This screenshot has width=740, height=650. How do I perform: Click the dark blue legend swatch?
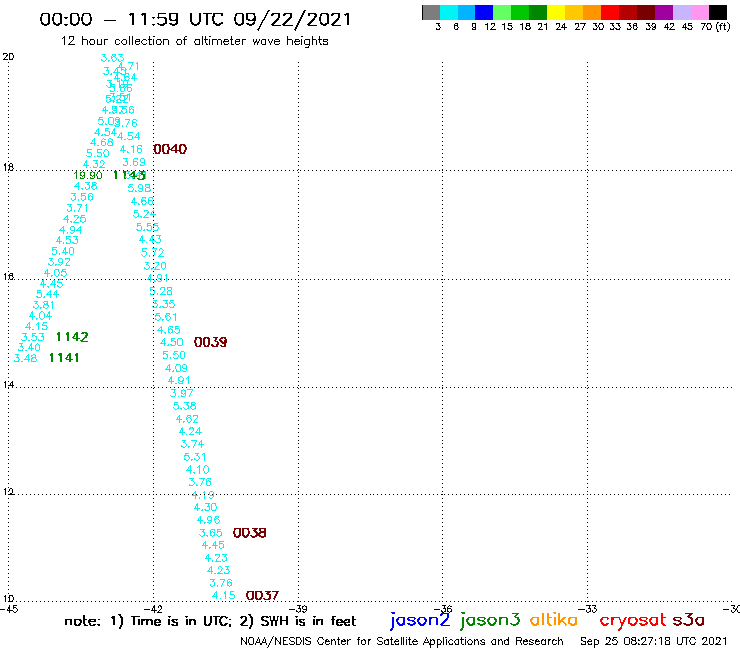click(484, 13)
